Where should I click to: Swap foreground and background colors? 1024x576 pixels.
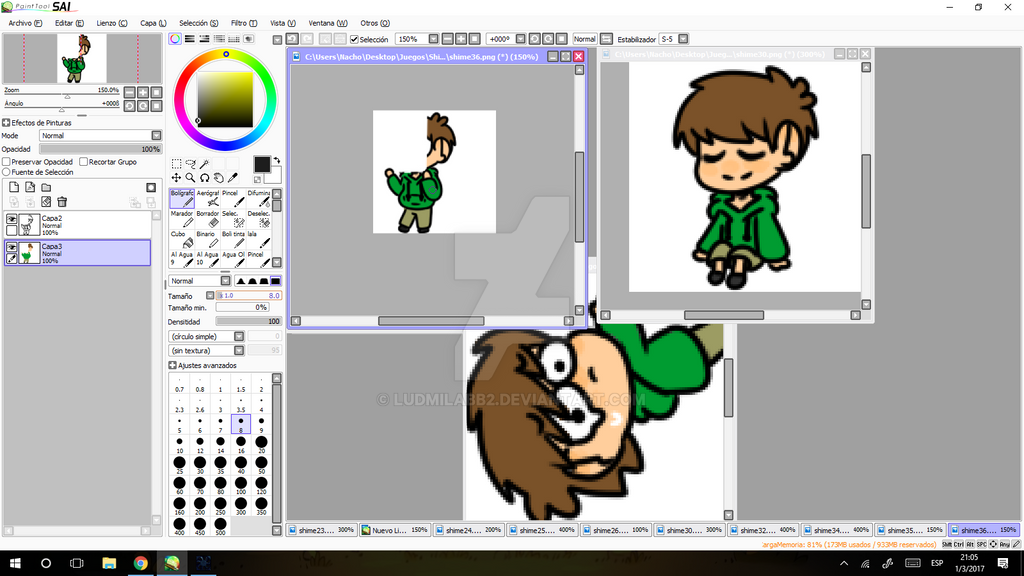point(277,160)
